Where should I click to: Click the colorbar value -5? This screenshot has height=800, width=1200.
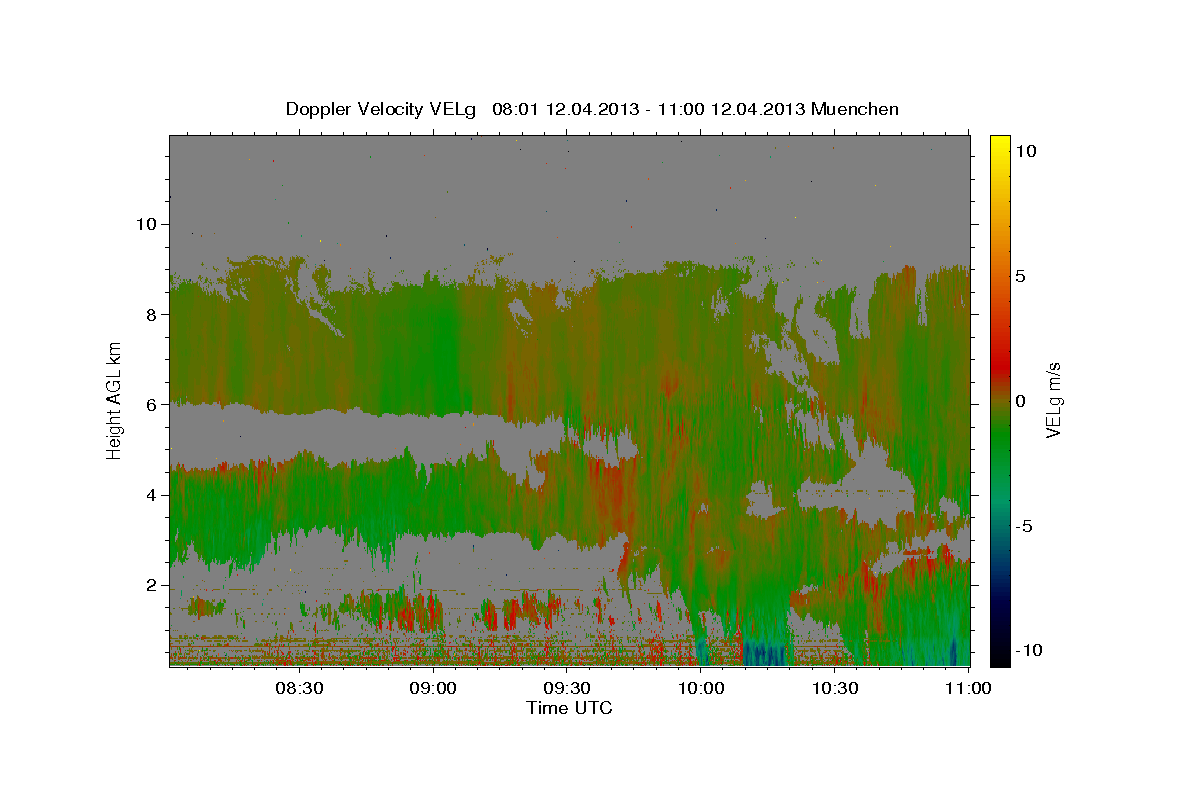tap(1024, 526)
